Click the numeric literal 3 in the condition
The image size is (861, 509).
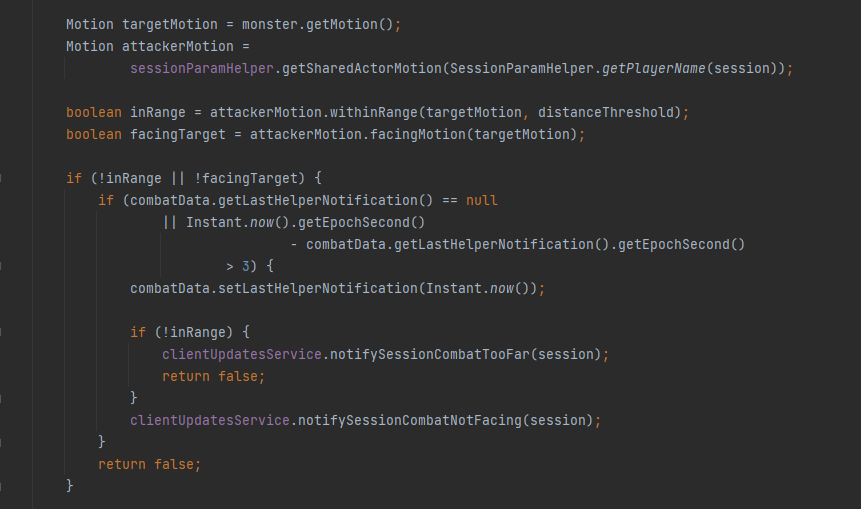pyautogui.click(x=245, y=266)
